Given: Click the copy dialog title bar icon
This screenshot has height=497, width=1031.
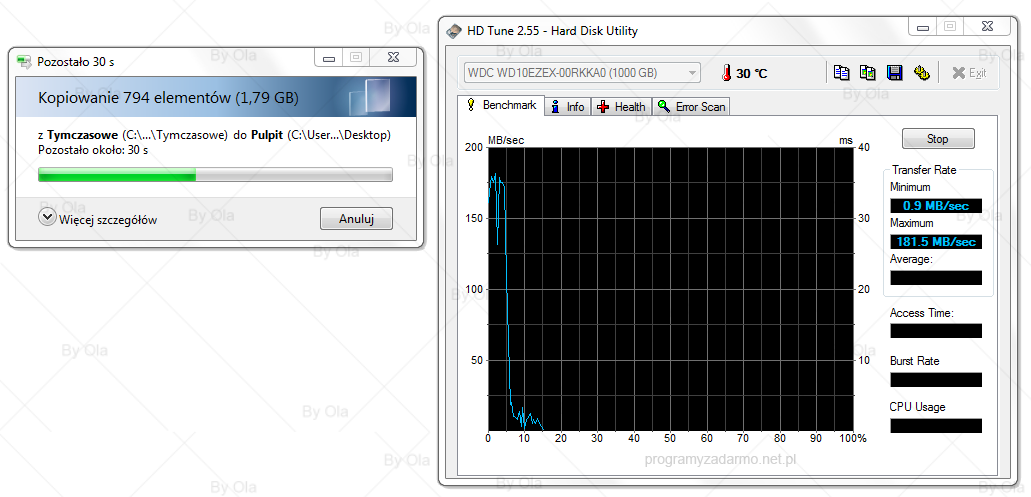Looking at the screenshot, I should click(x=24, y=62).
